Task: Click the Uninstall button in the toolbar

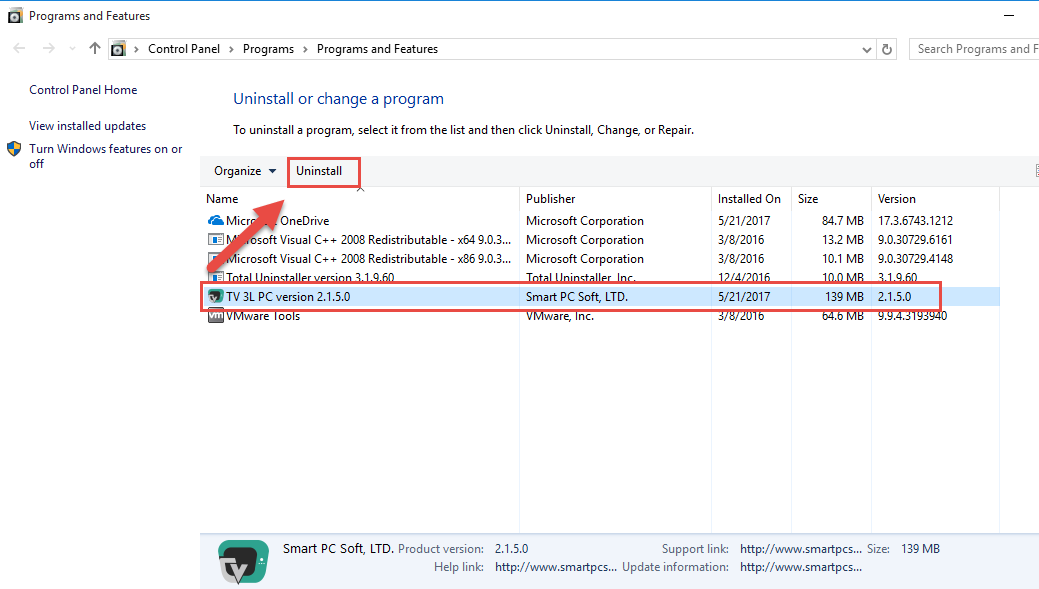Action: 319,171
